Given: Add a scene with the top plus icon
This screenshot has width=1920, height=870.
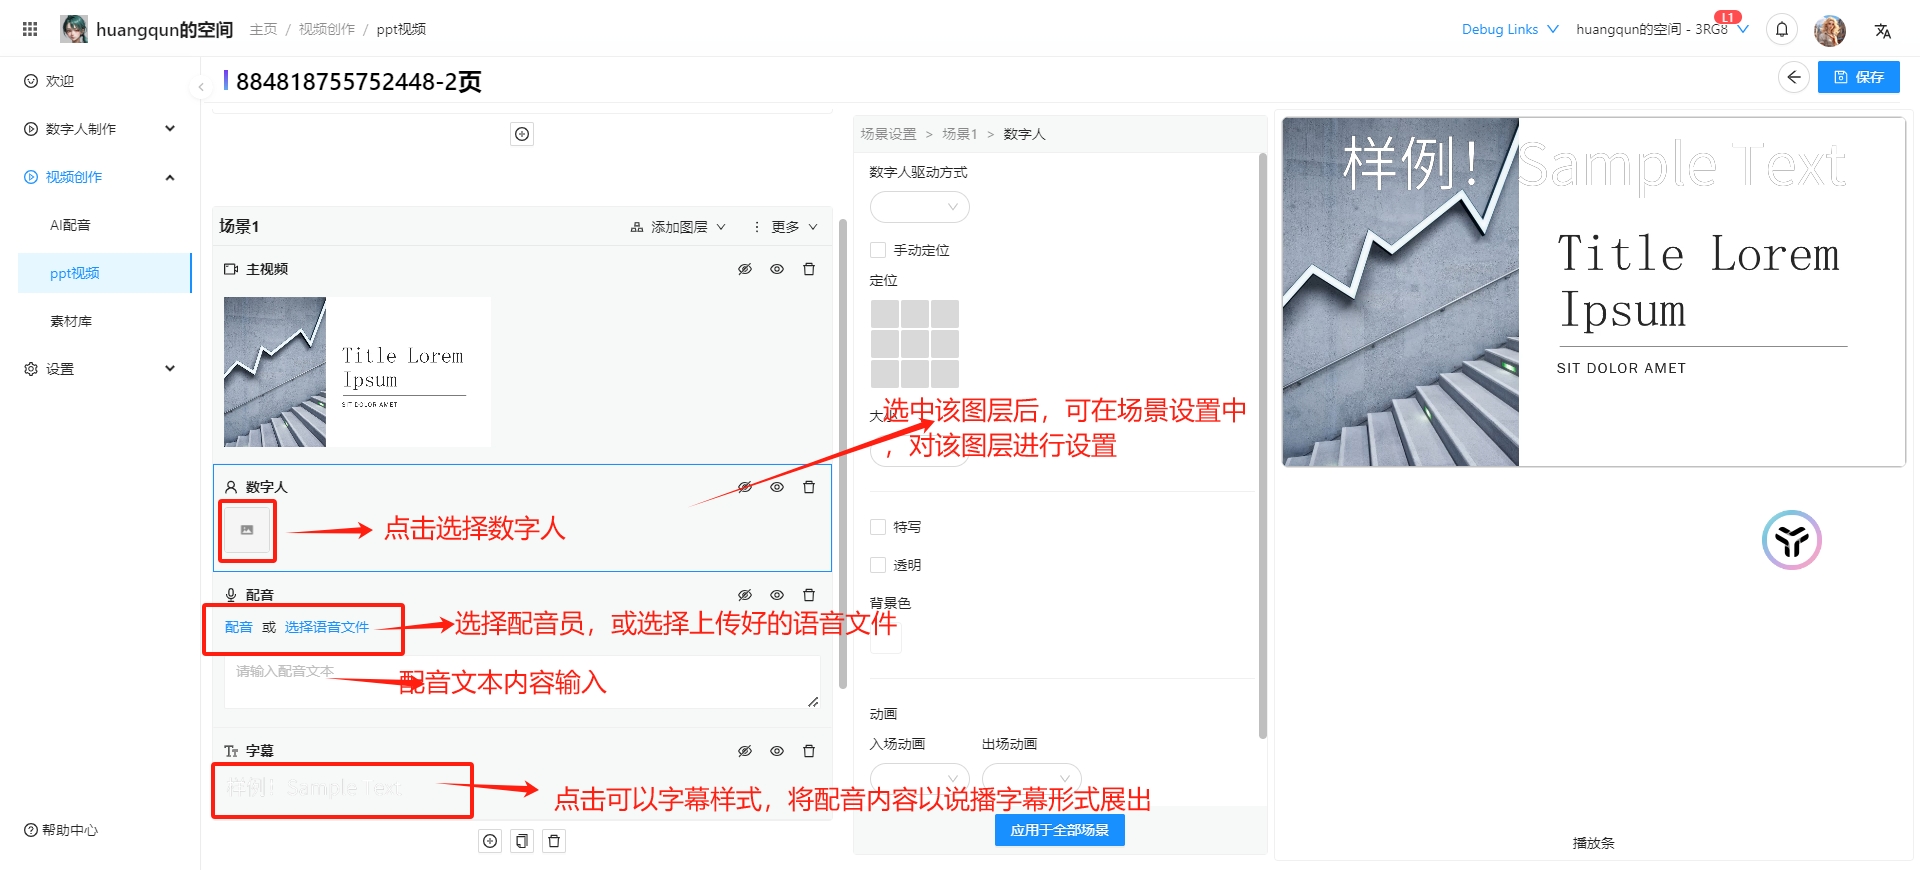Looking at the screenshot, I should point(522,134).
